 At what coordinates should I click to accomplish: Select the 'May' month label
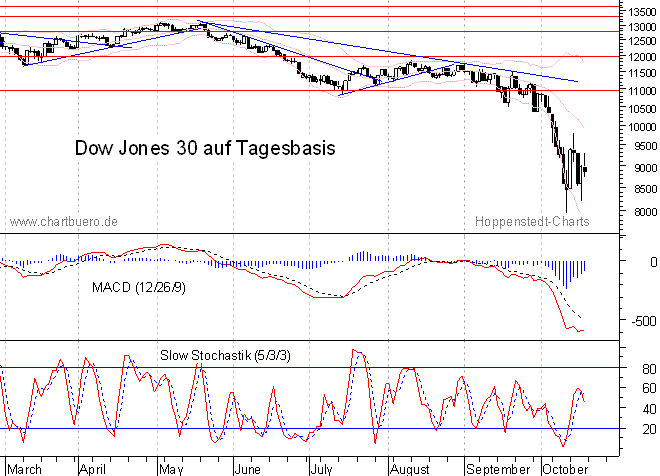click(x=171, y=469)
